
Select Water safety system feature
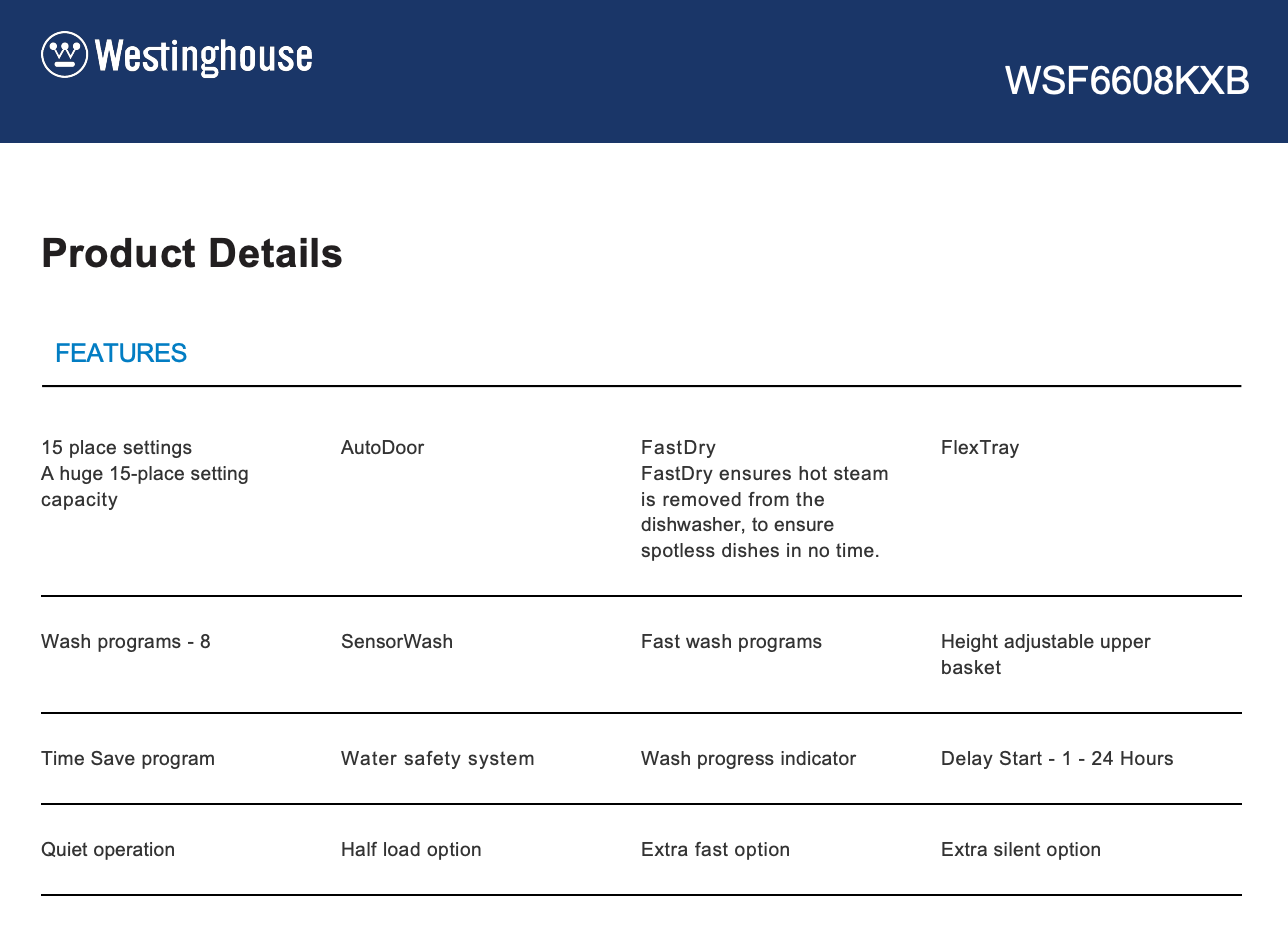tap(437, 759)
